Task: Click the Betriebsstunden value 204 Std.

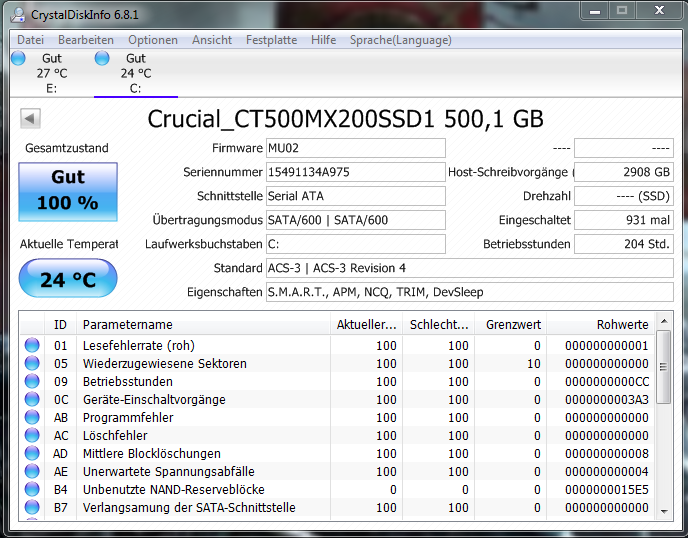Action: click(x=624, y=244)
